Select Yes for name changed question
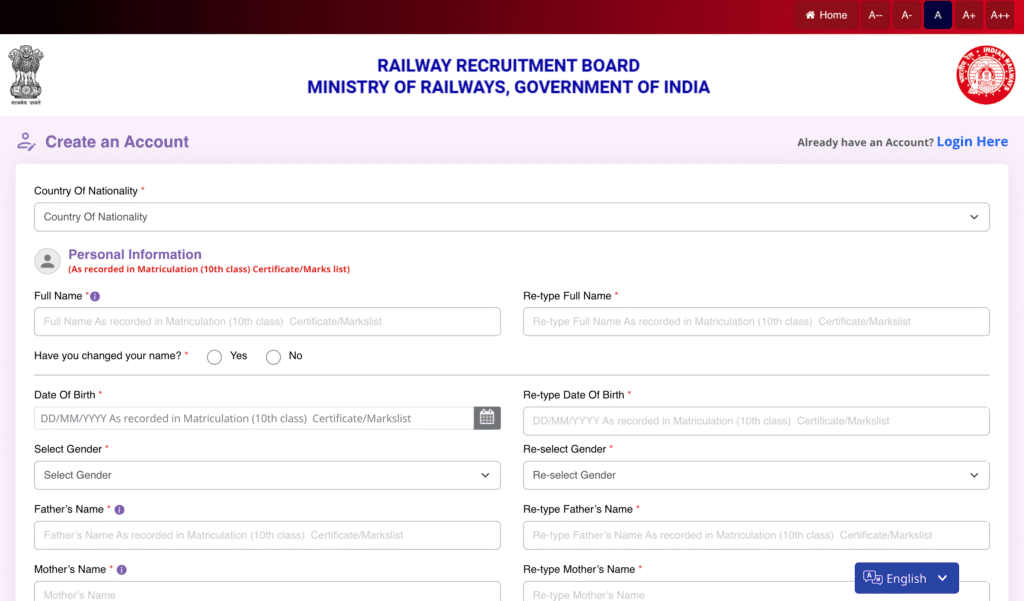 [x=214, y=357]
